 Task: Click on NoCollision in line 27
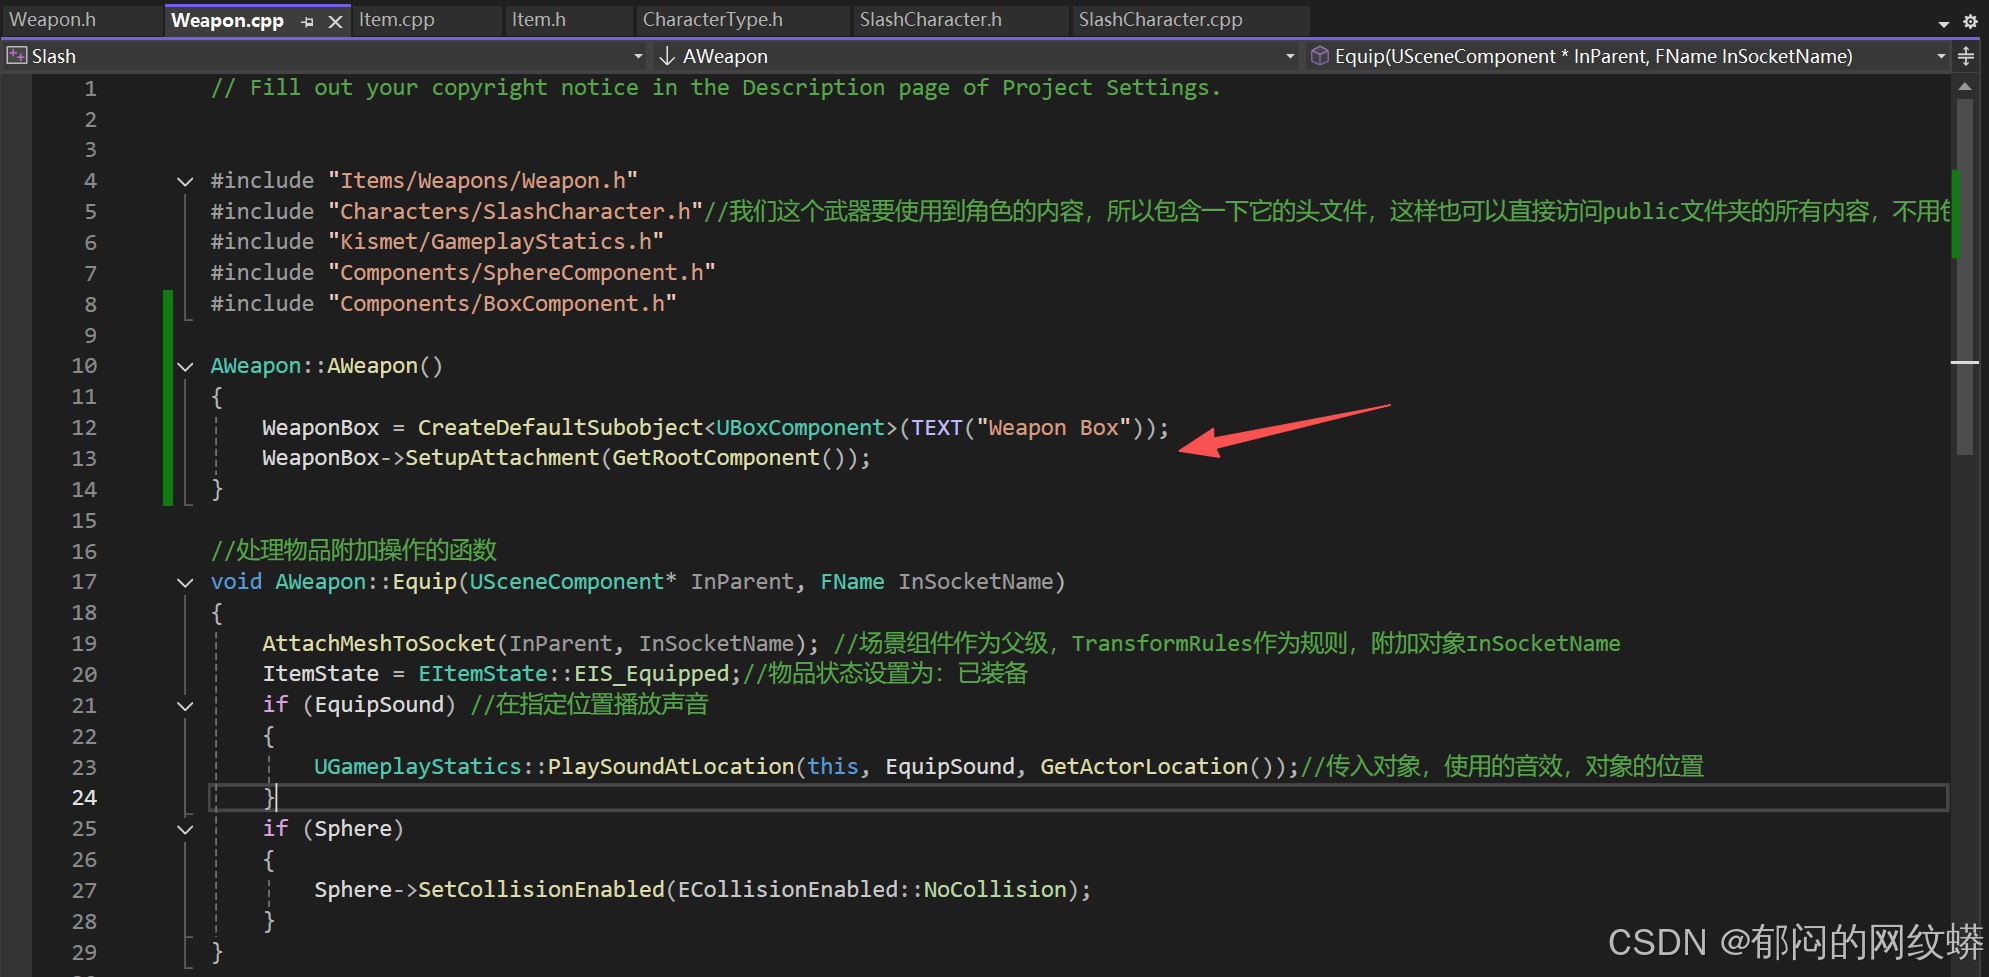click(995, 890)
